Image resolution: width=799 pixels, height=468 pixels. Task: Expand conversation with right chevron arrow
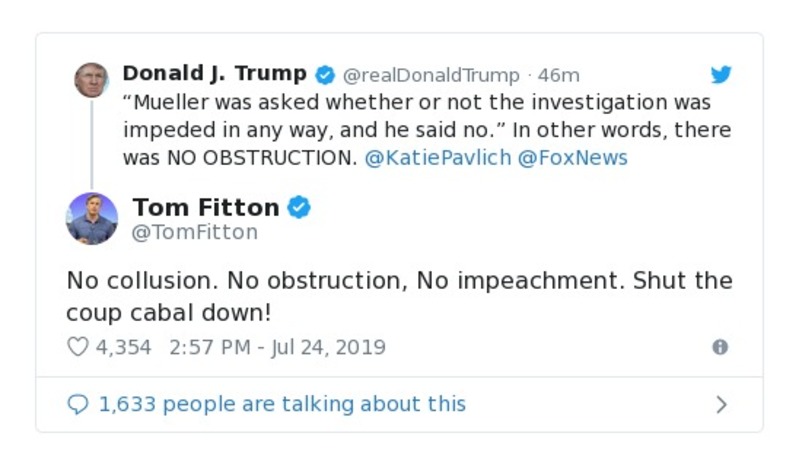tap(721, 405)
